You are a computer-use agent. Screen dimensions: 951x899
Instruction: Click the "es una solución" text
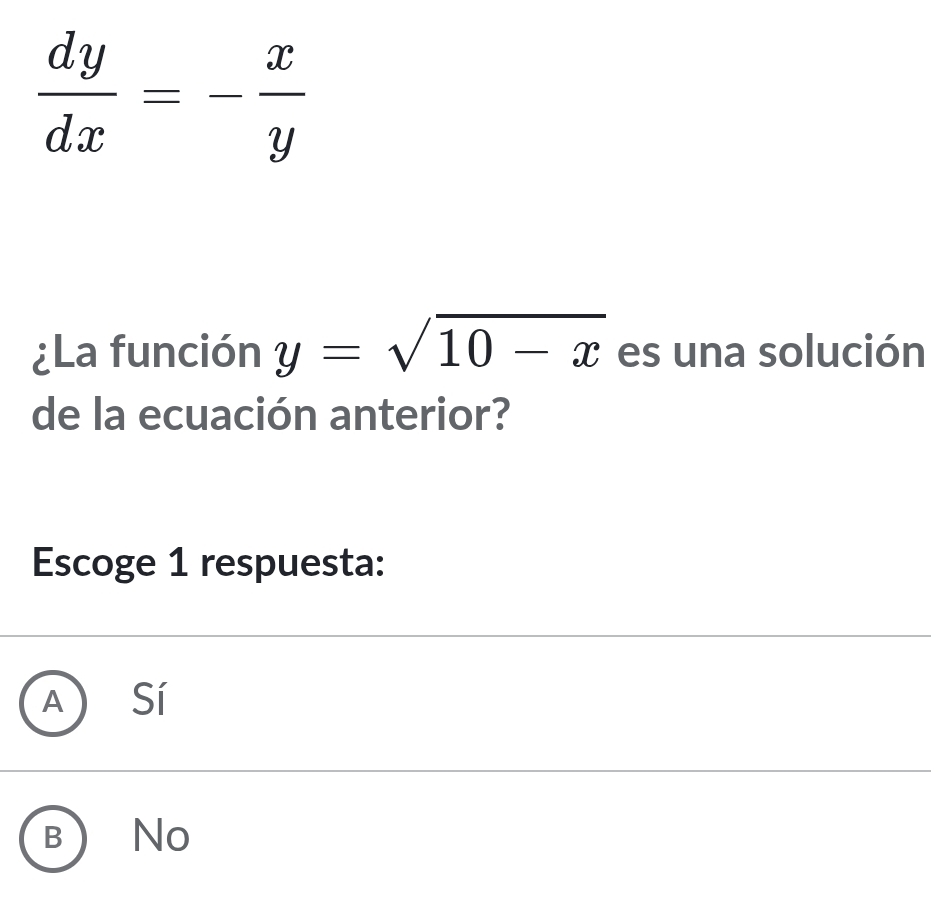769,353
